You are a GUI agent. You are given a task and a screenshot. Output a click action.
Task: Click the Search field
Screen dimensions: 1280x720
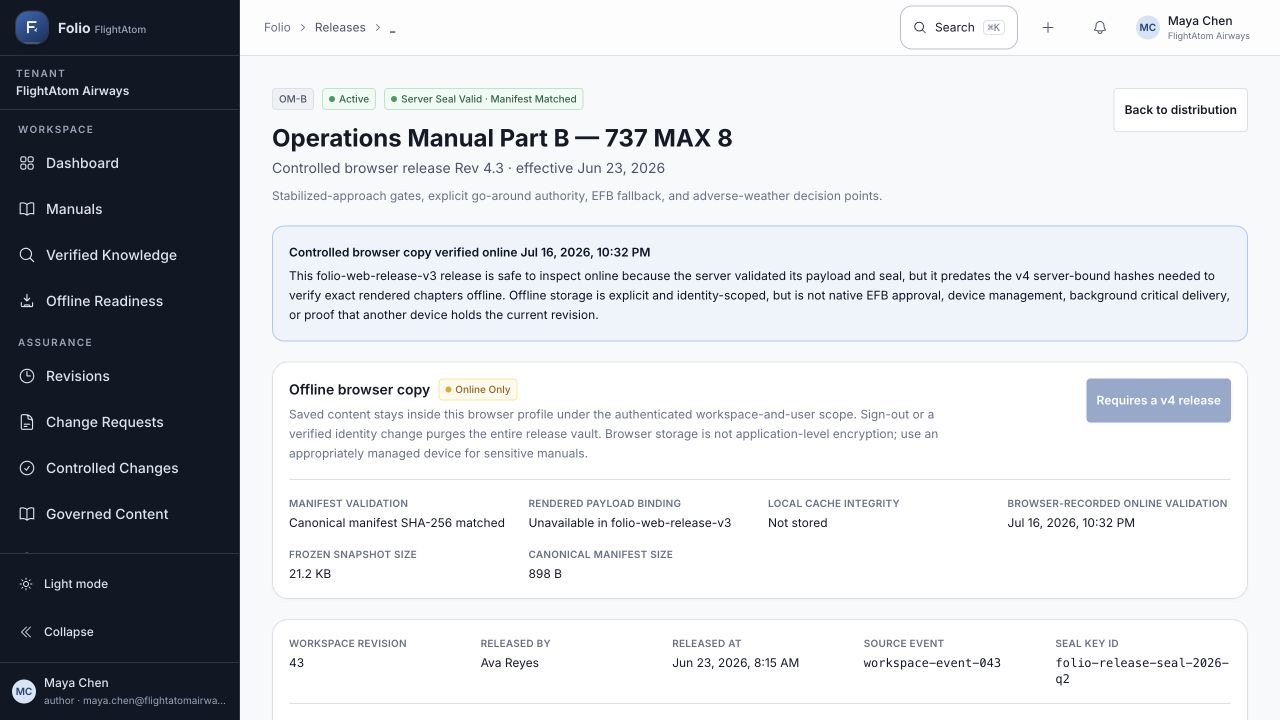[959, 28]
